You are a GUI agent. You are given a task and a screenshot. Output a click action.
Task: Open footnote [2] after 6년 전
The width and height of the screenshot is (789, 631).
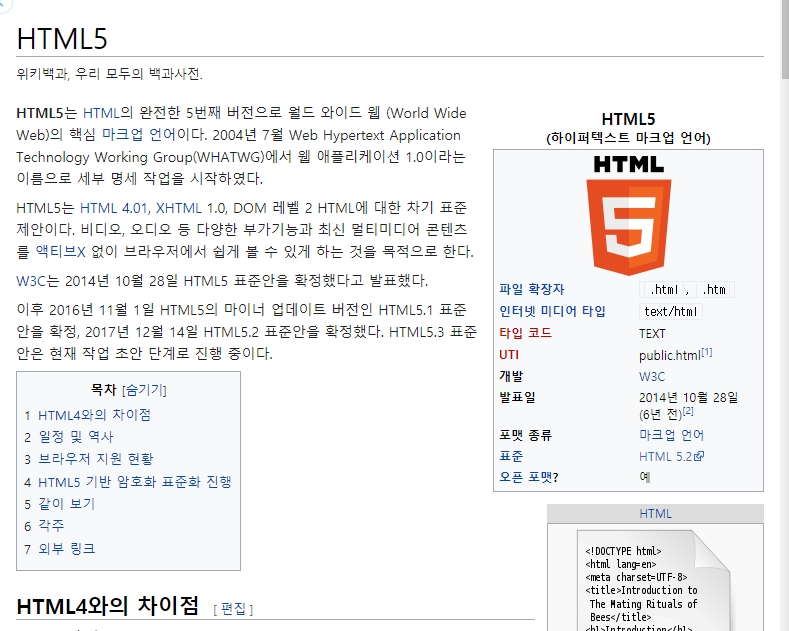688,411
